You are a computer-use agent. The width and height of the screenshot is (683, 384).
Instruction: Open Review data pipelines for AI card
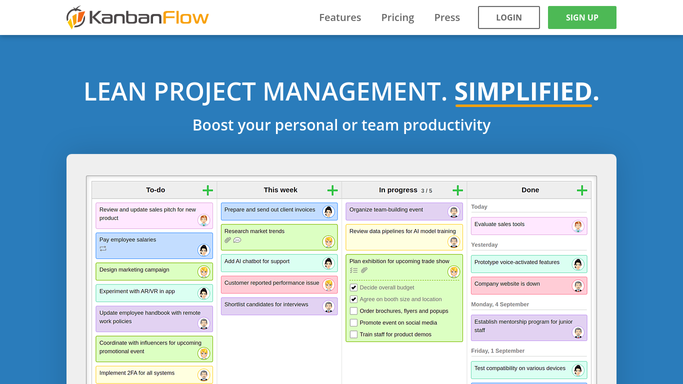[404, 237]
